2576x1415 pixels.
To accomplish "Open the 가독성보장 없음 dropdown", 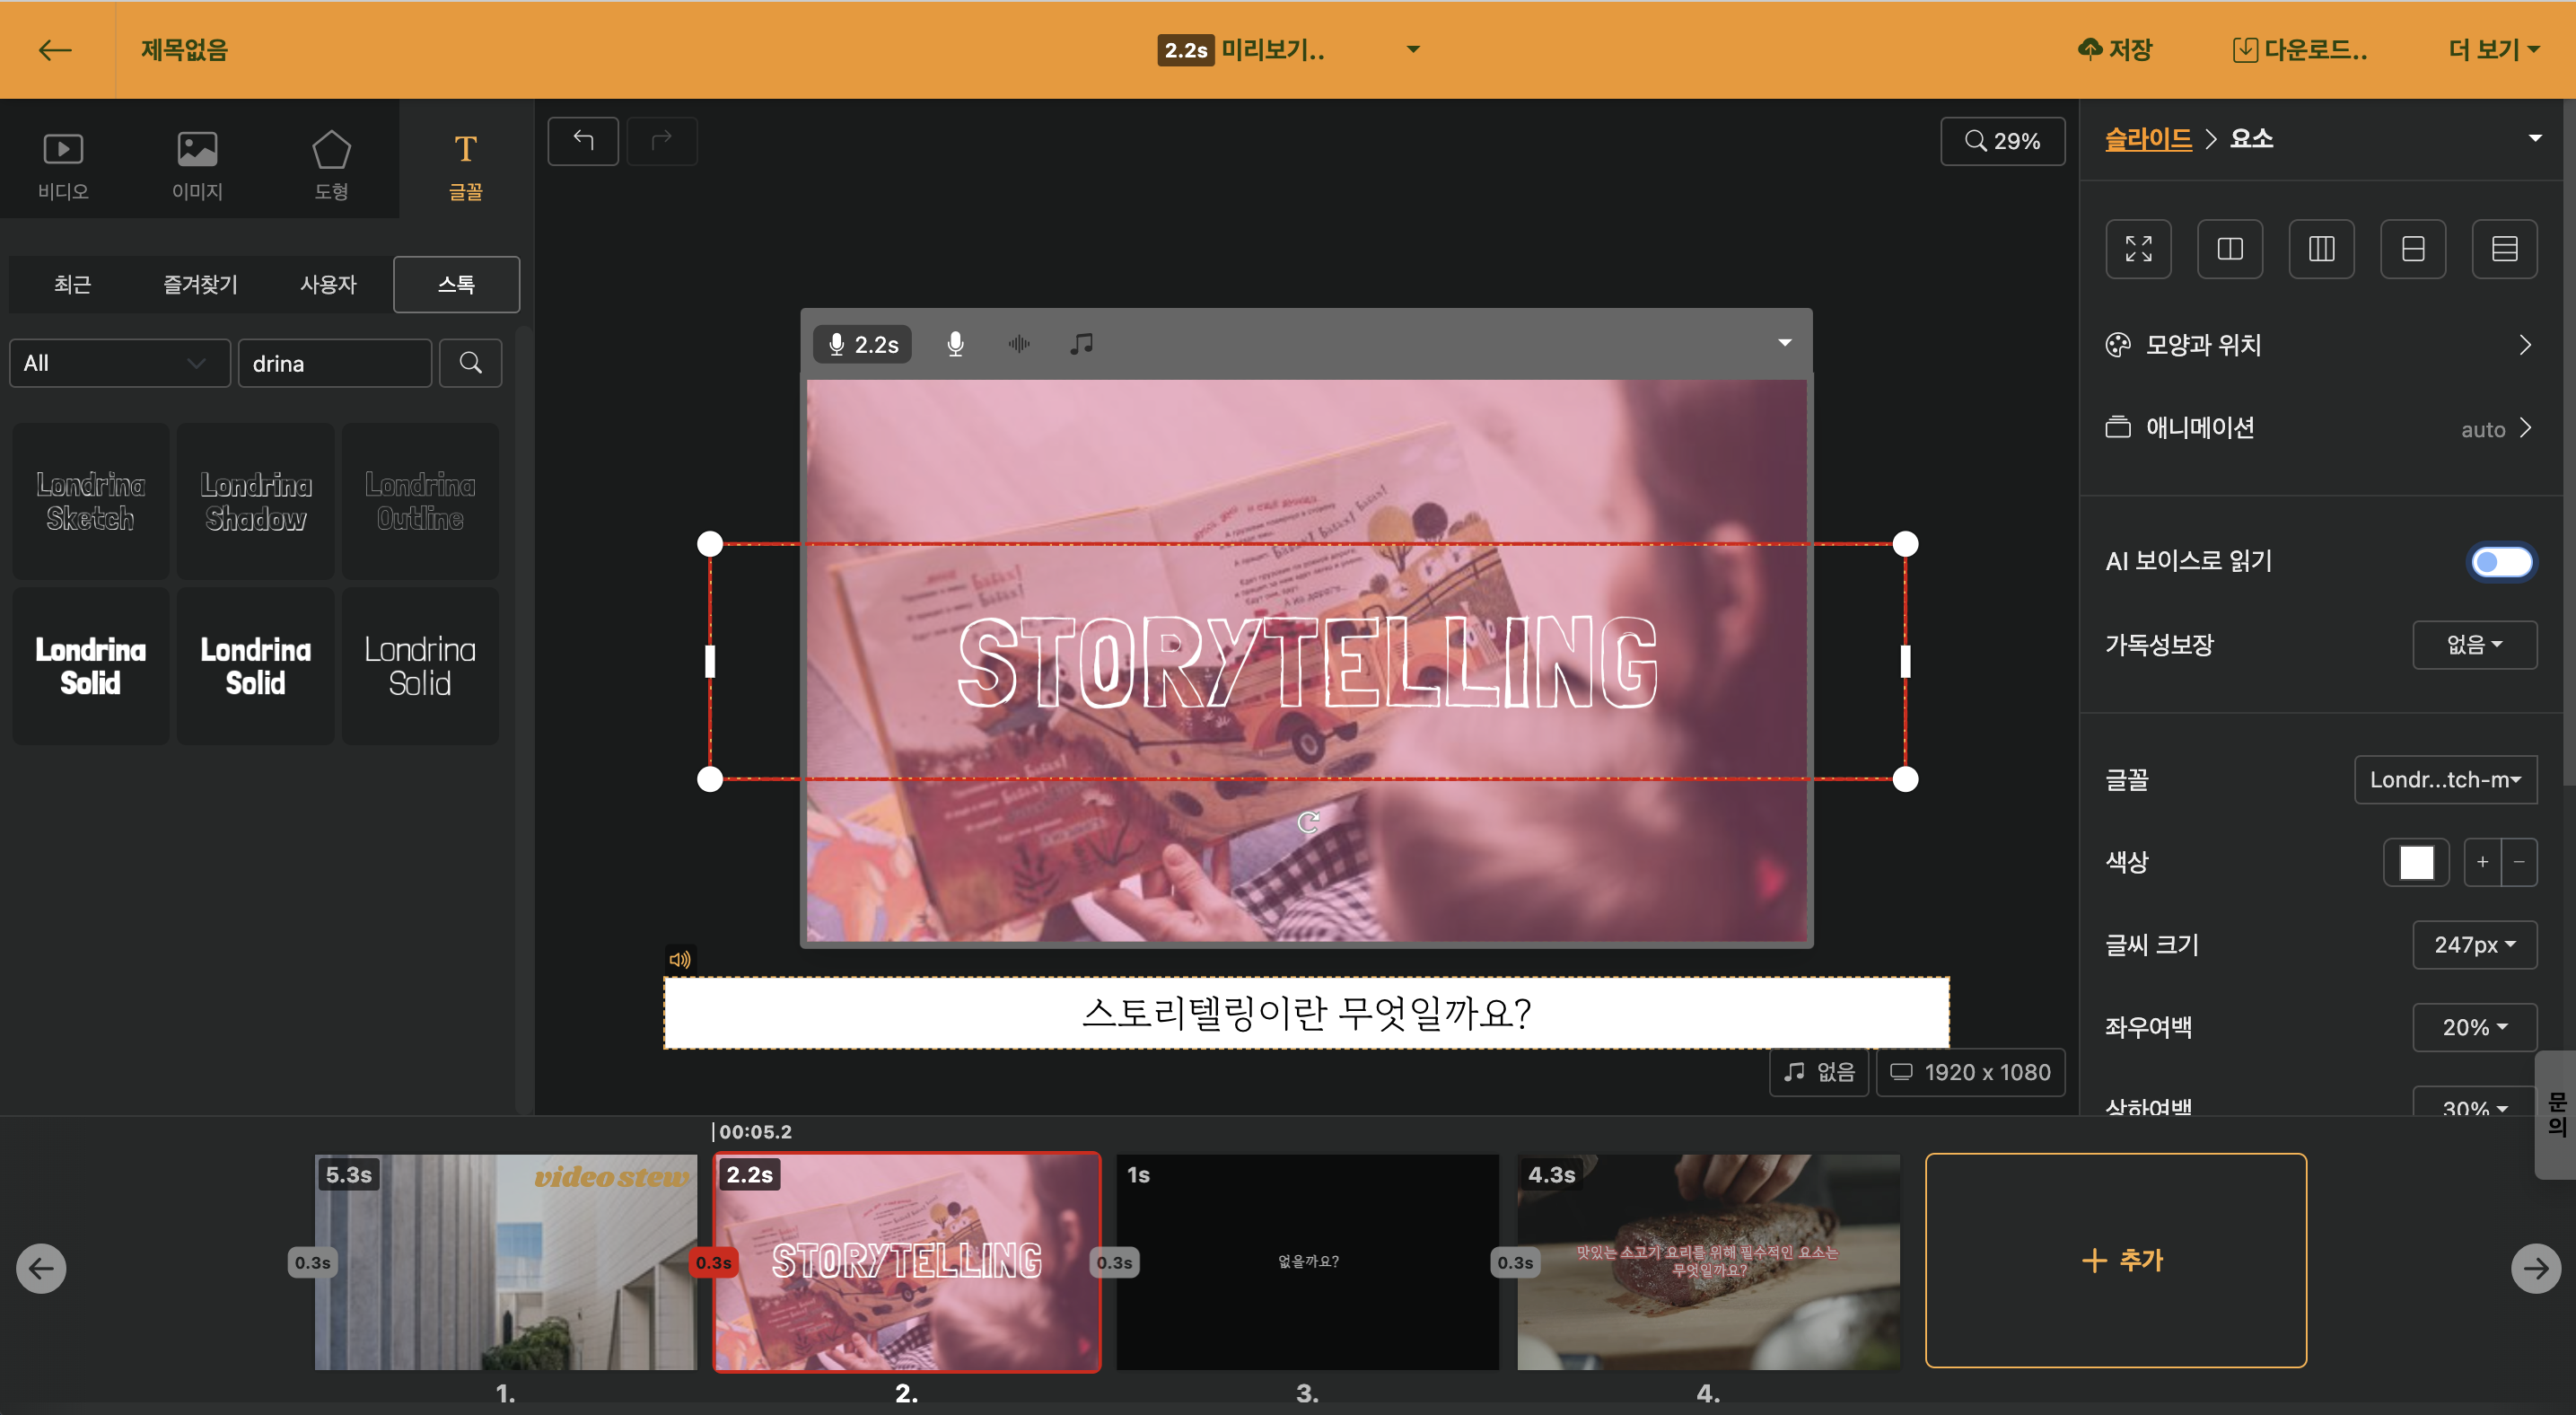I will (2473, 645).
